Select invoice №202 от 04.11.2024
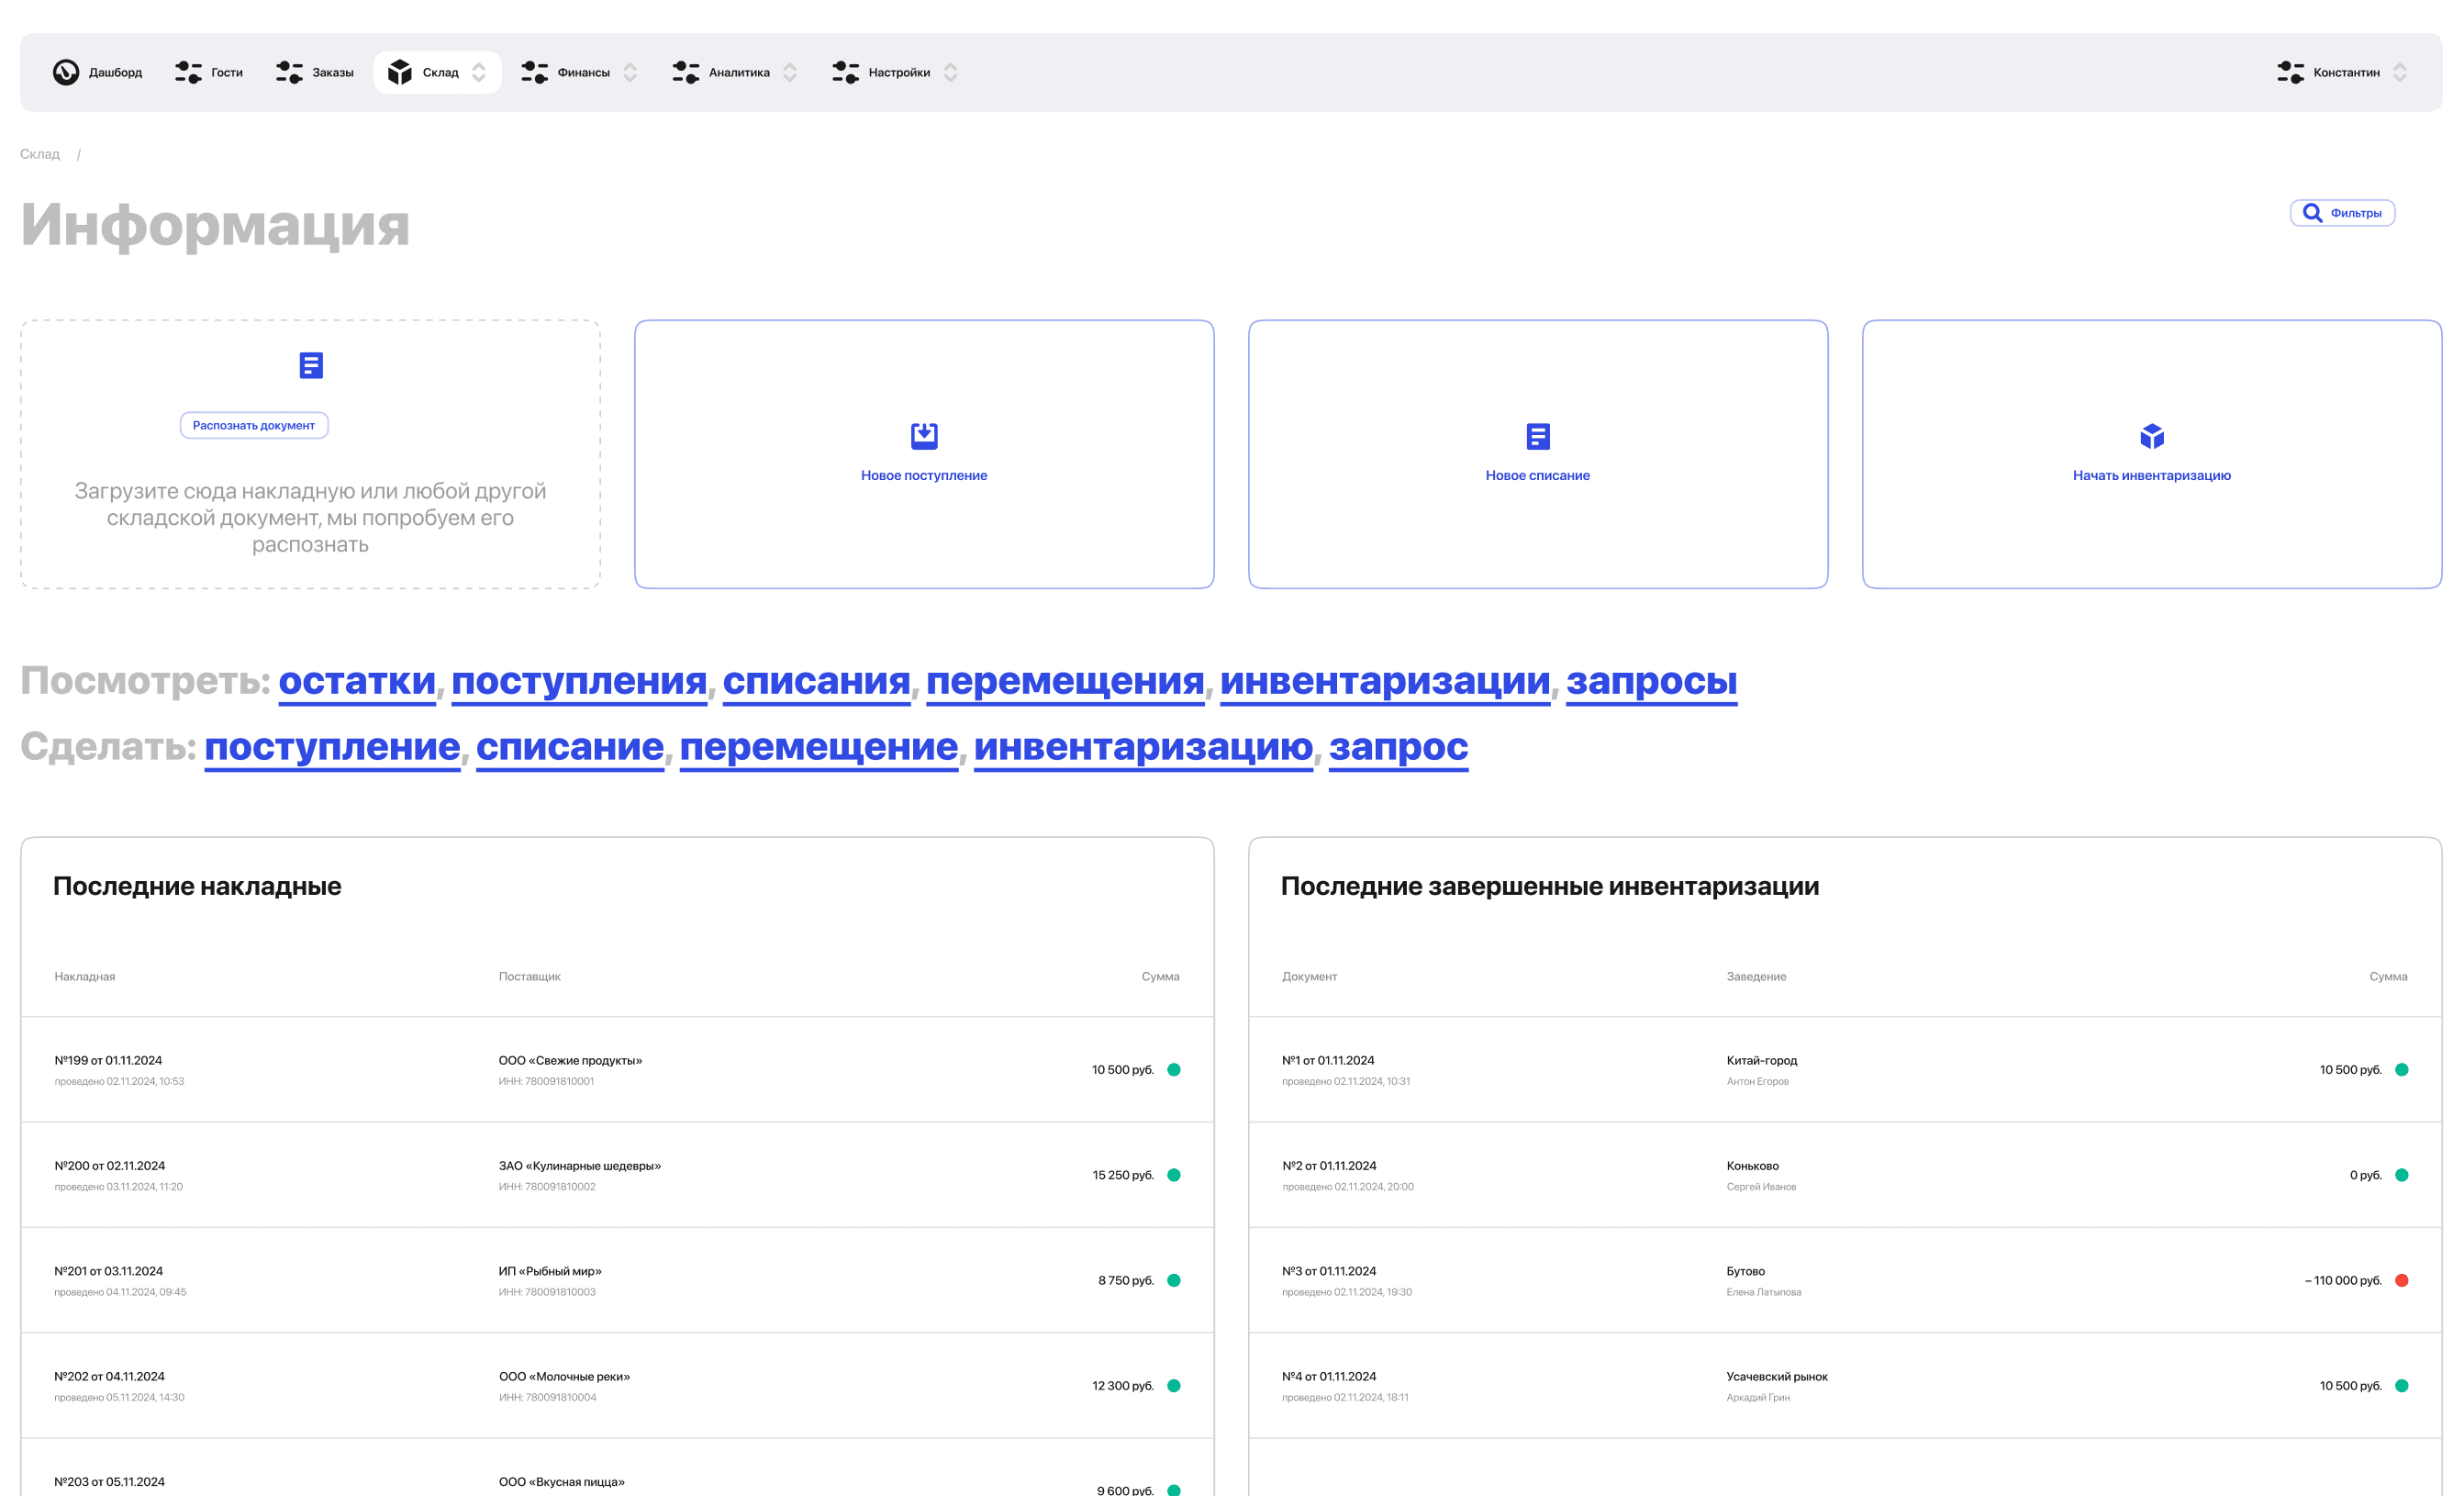The image size is (2464, 1496). tap(110, 1377)
